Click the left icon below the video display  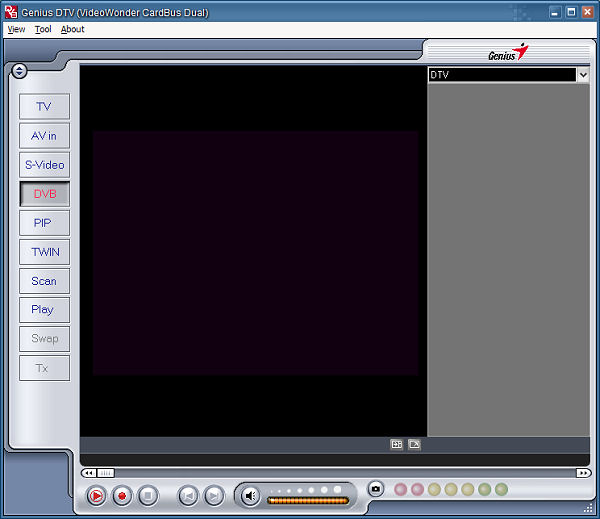coord(397,444)
